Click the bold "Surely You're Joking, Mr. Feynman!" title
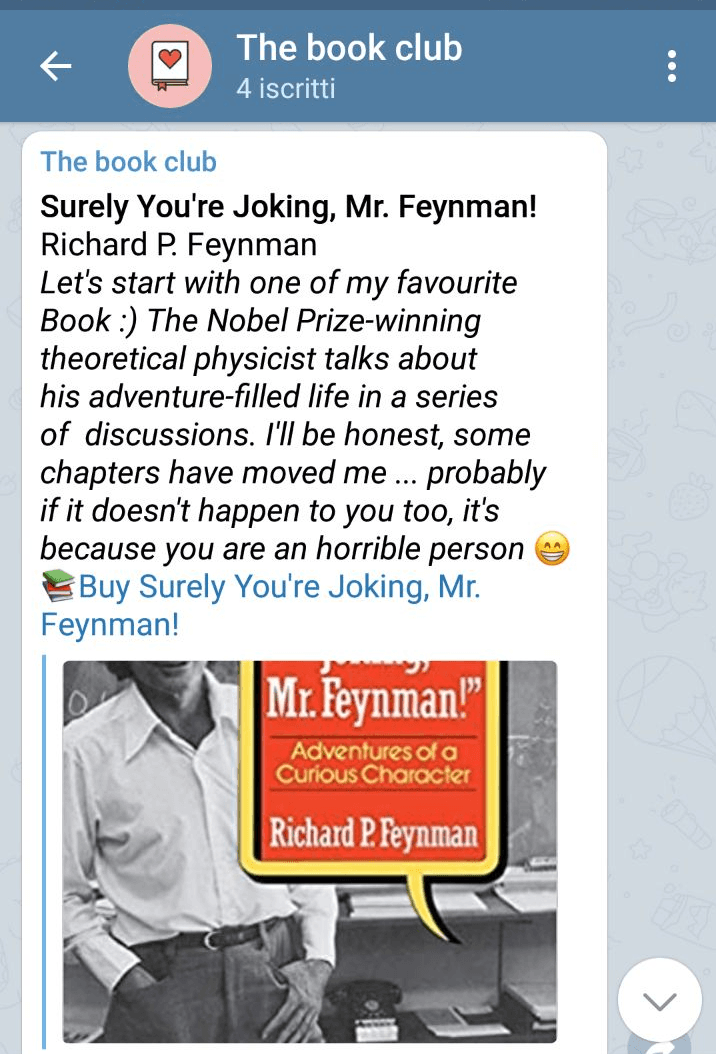Viewport: 716px width, 1054px height. [289, 207]
